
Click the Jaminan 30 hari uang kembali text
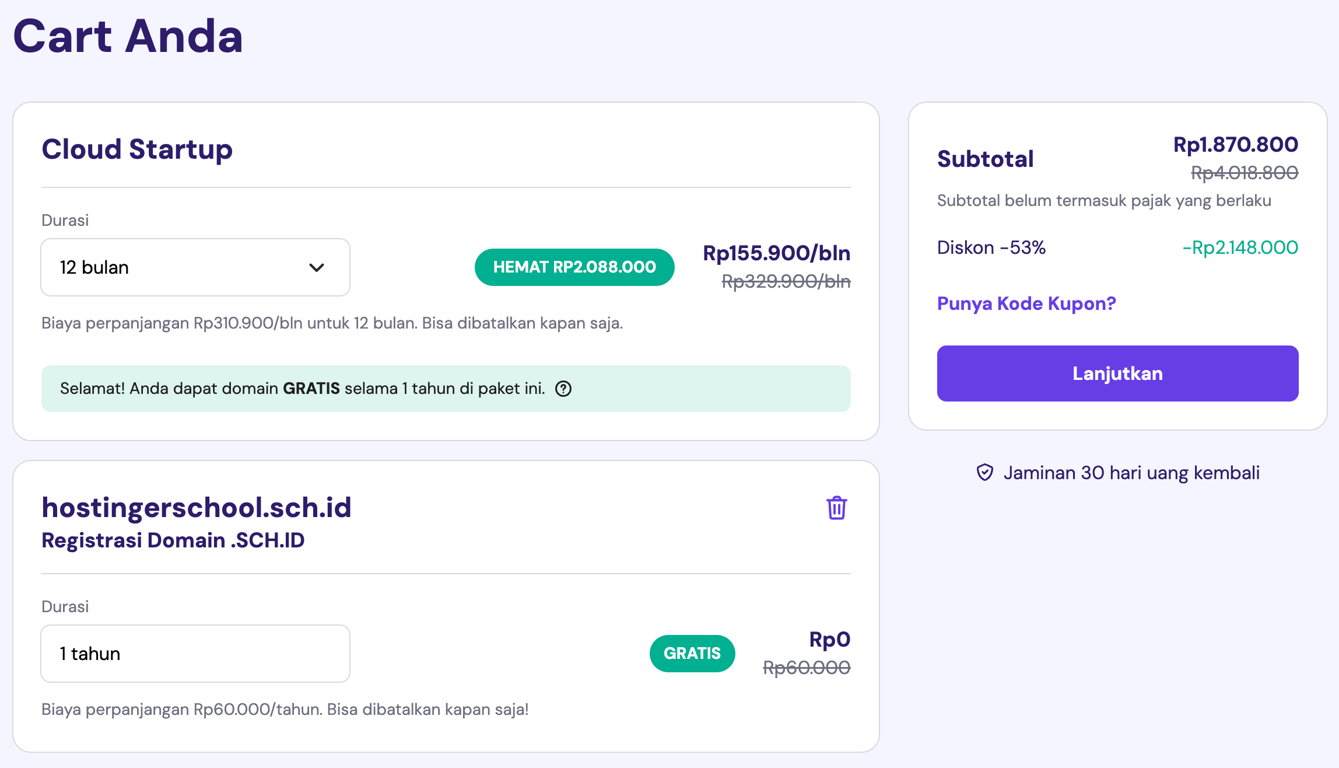tap(1131, 472)
